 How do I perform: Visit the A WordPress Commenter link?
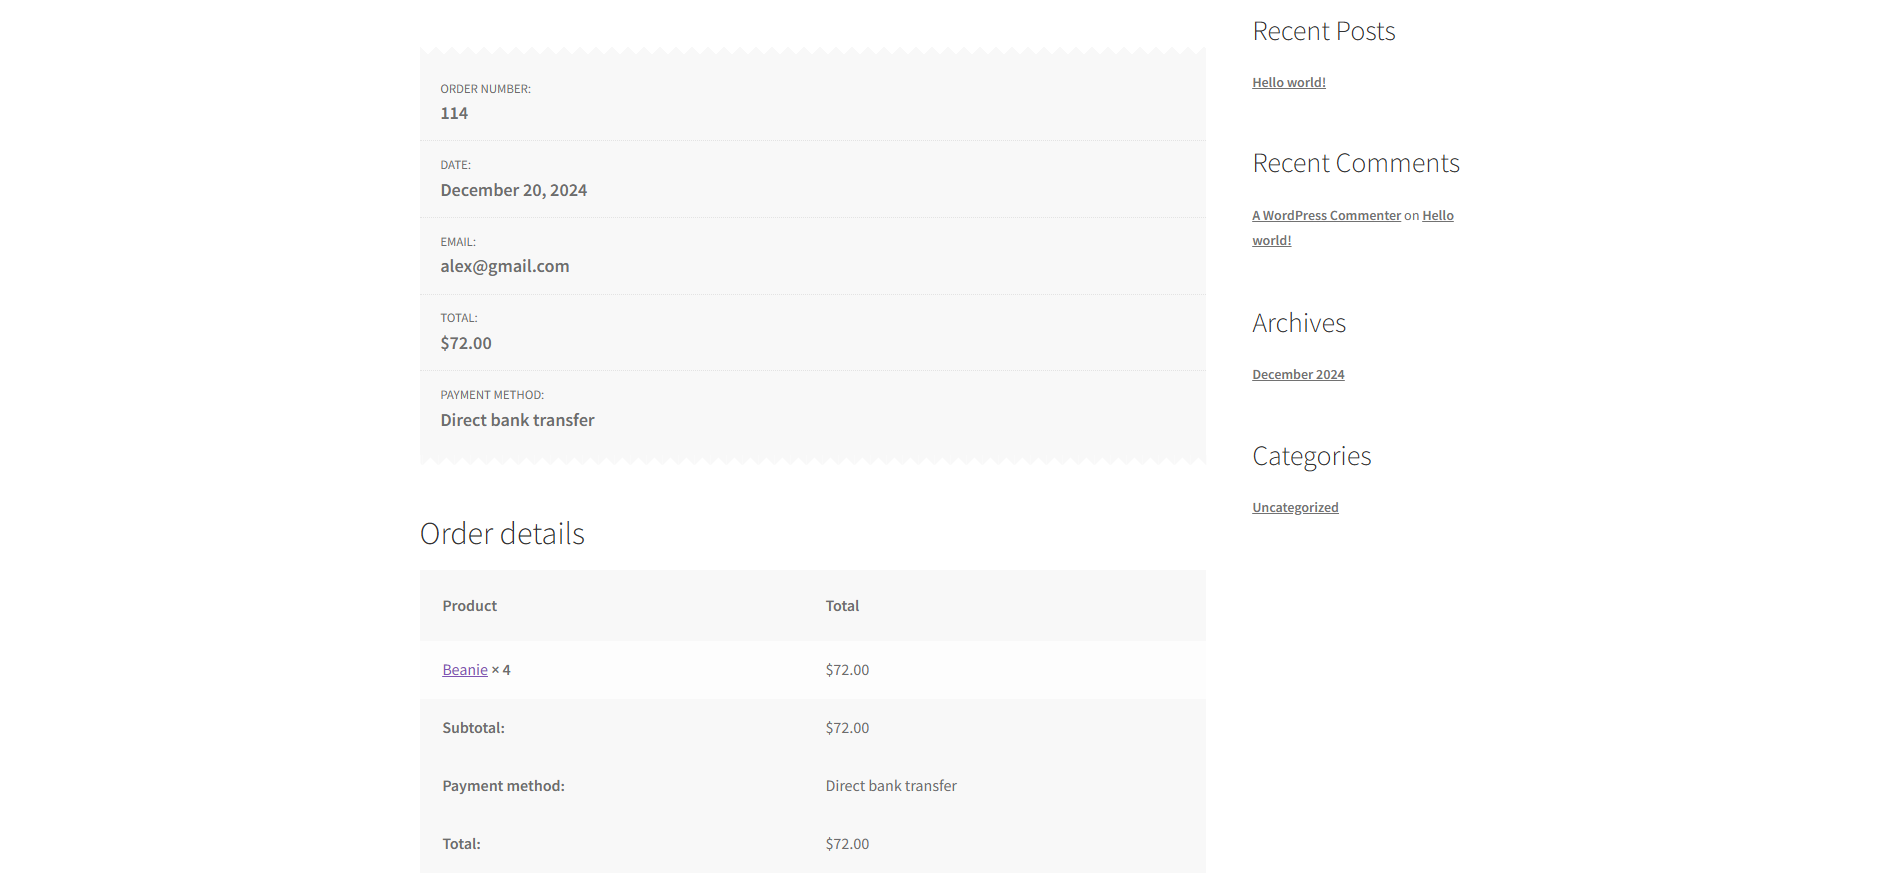(x=1326, y=216)
